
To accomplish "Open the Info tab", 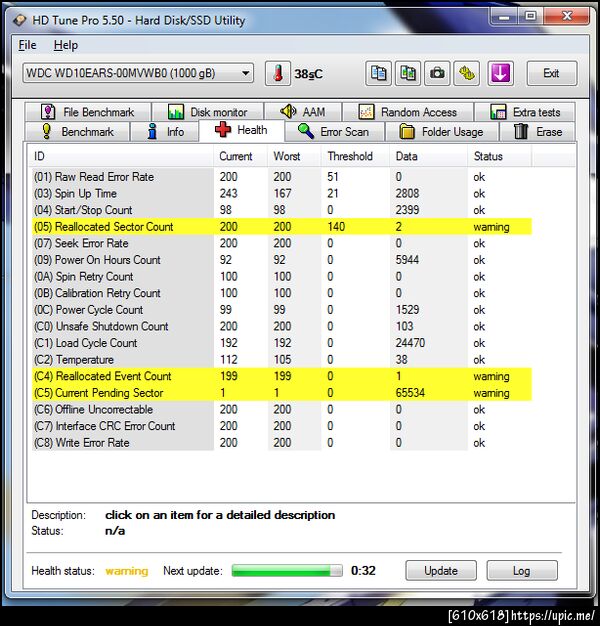I will pyautogui.click(x=165, y=132).
